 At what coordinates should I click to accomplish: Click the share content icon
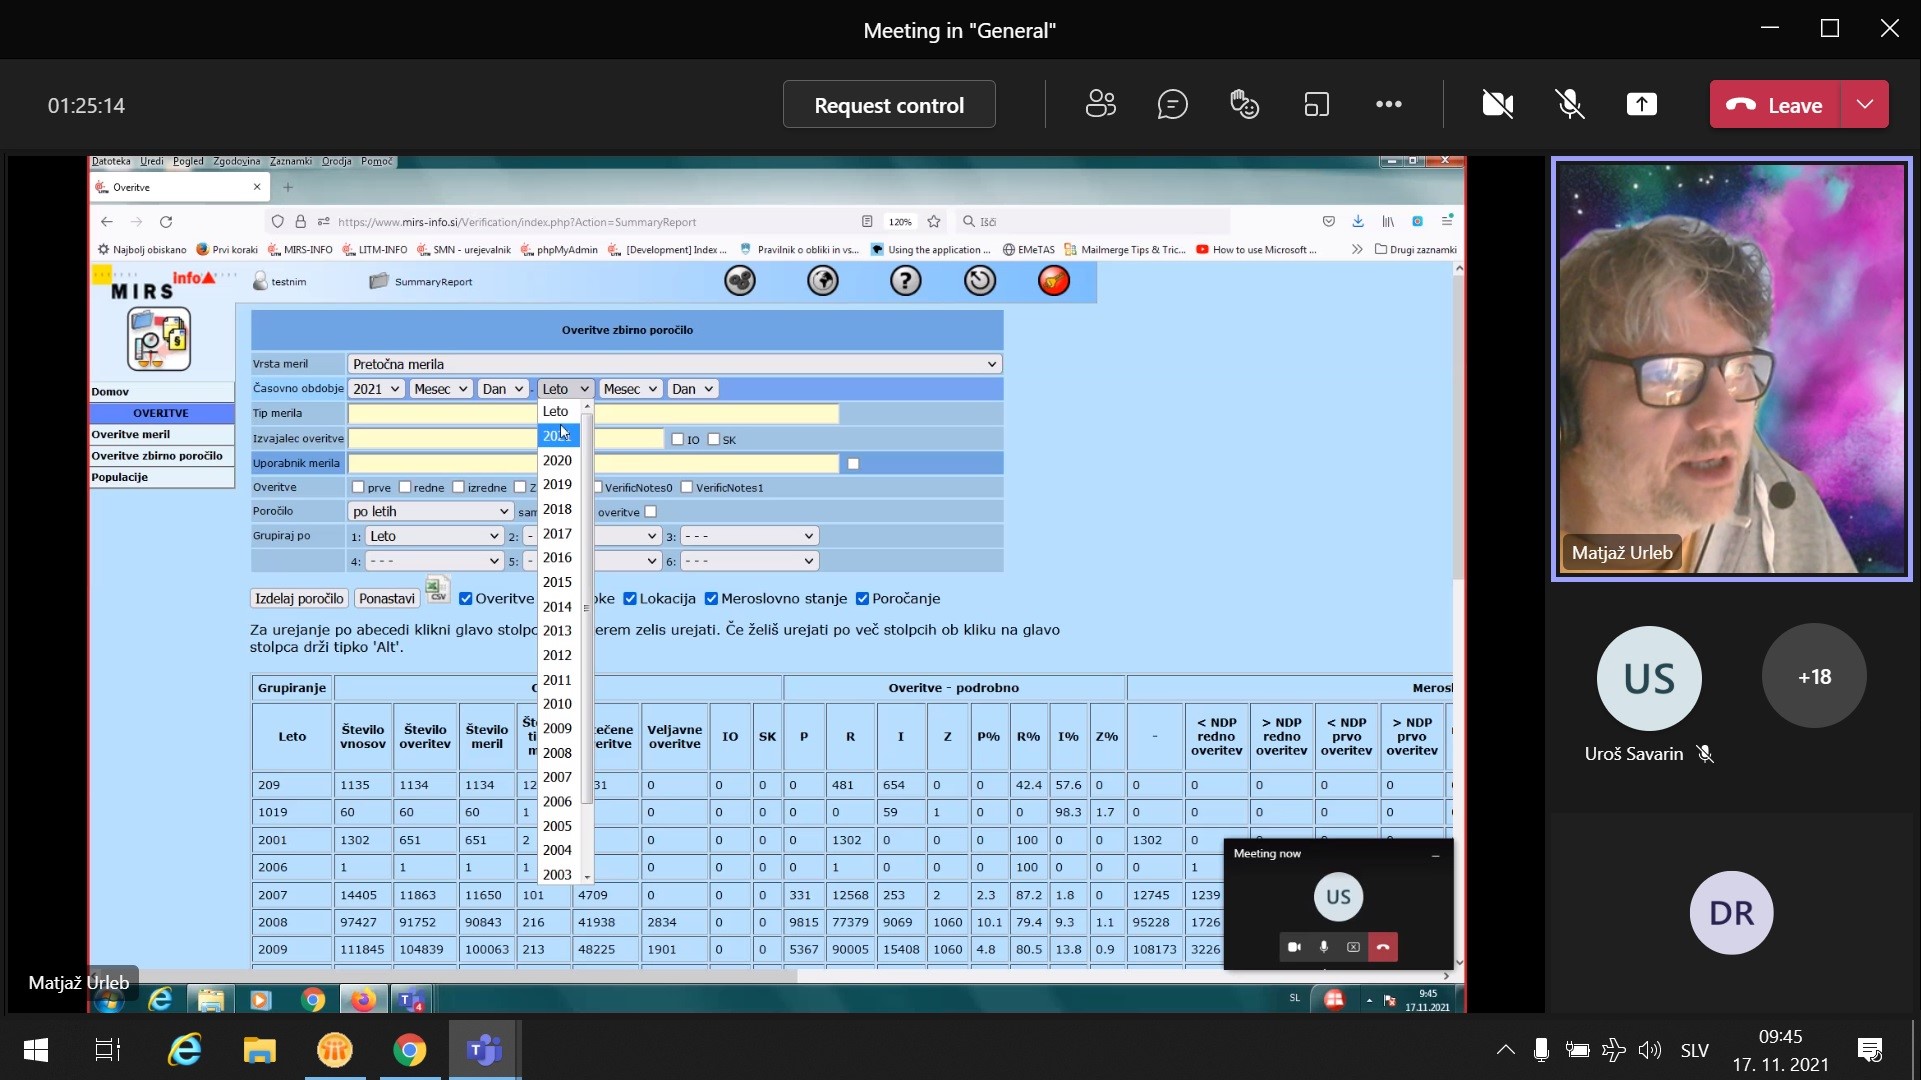1641,104
